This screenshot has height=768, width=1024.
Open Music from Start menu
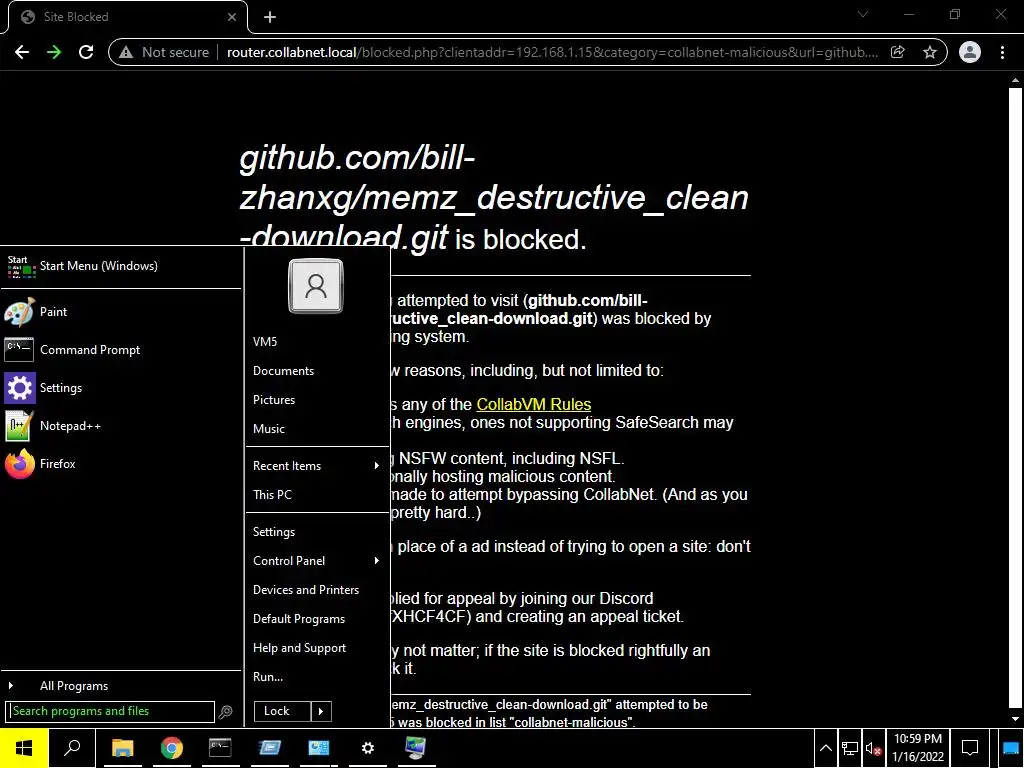coord(317,429)
